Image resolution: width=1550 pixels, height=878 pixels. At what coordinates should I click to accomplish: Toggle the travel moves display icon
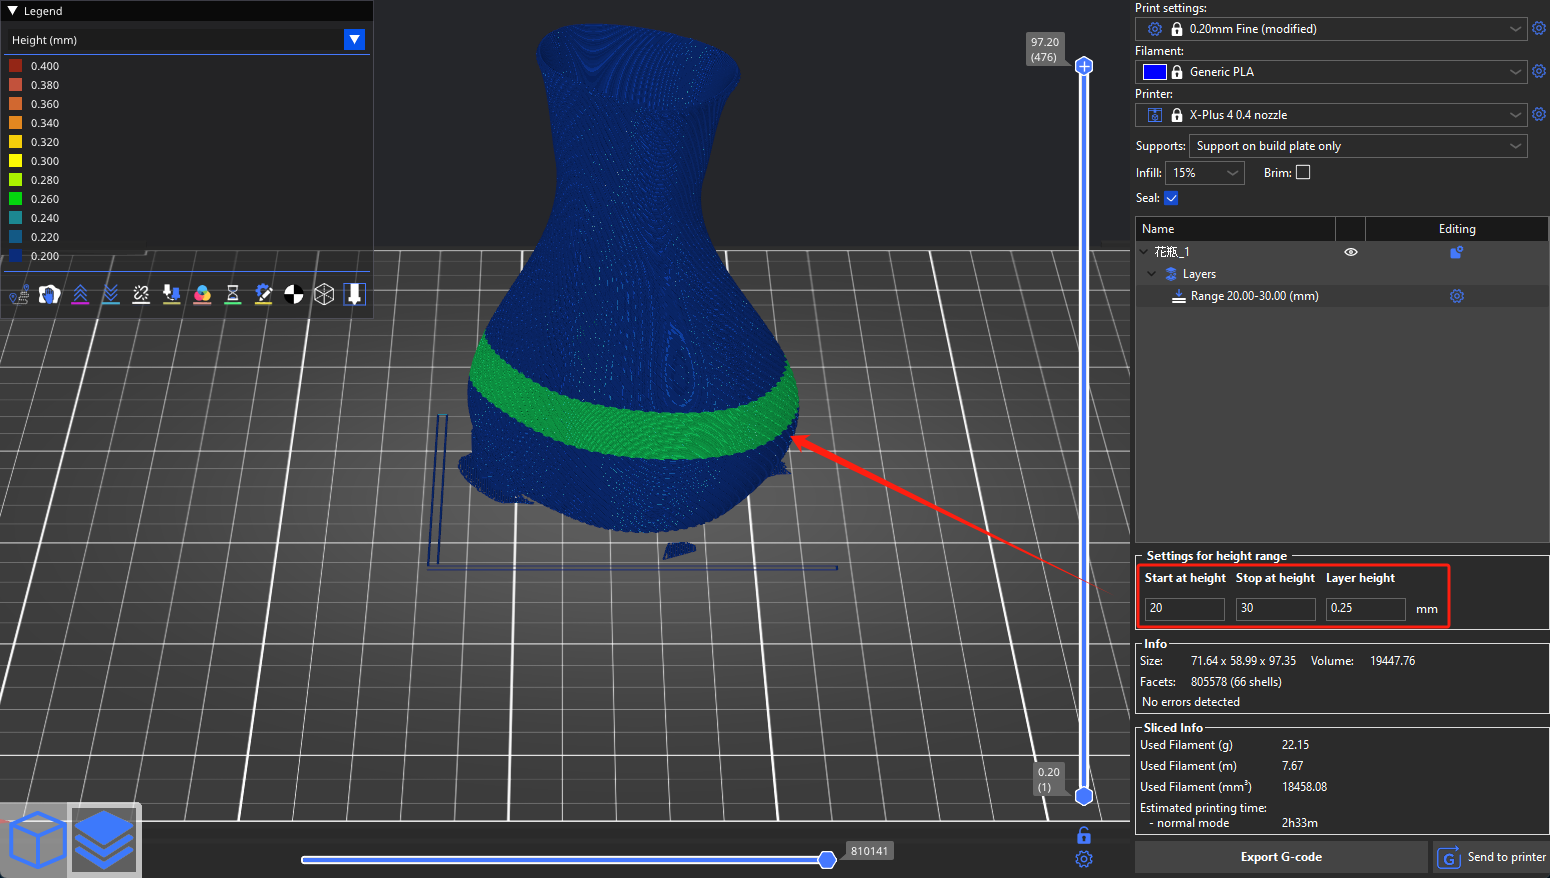coord(19,295)
